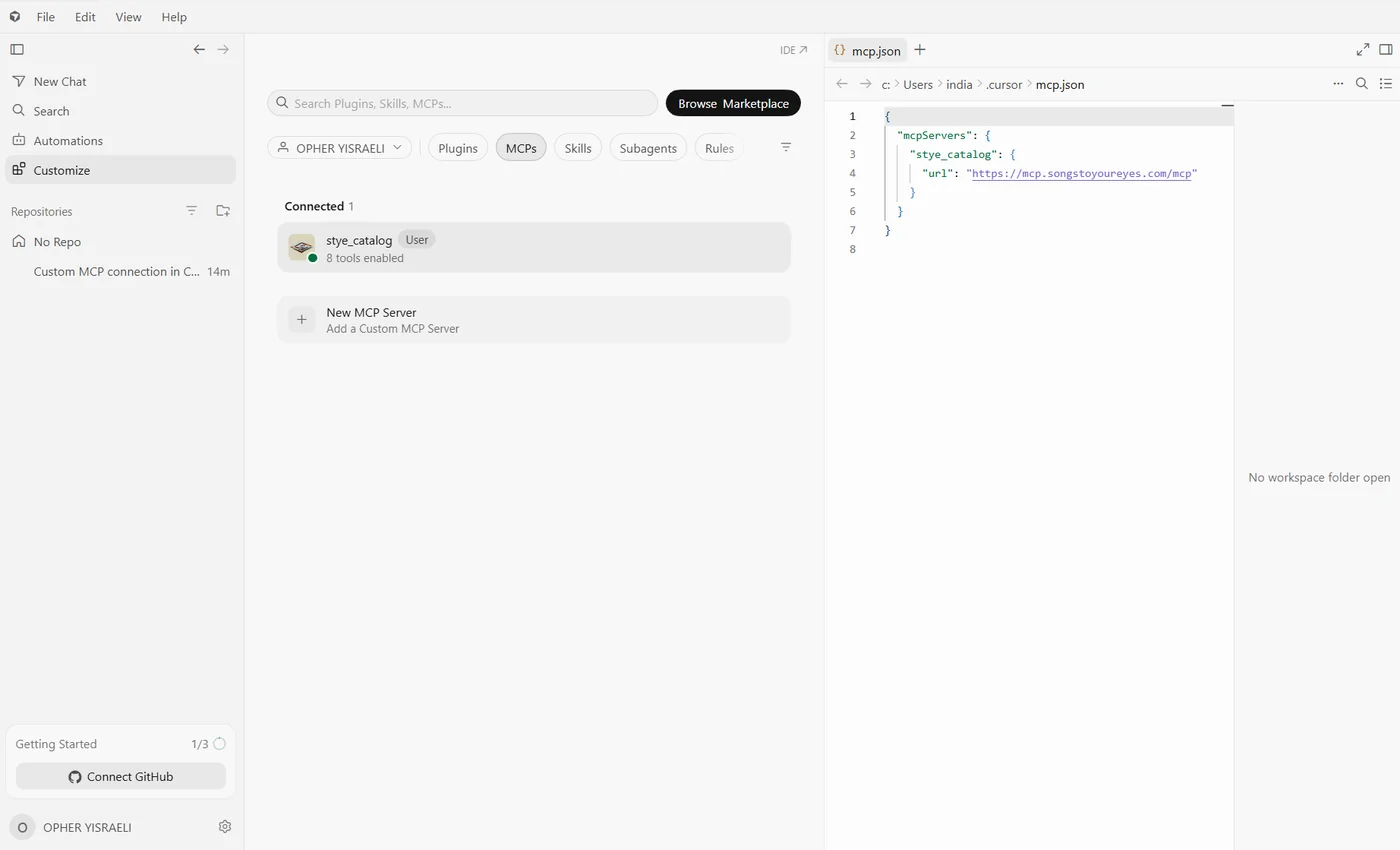Click Browse Marketplace button

[733, 103]
